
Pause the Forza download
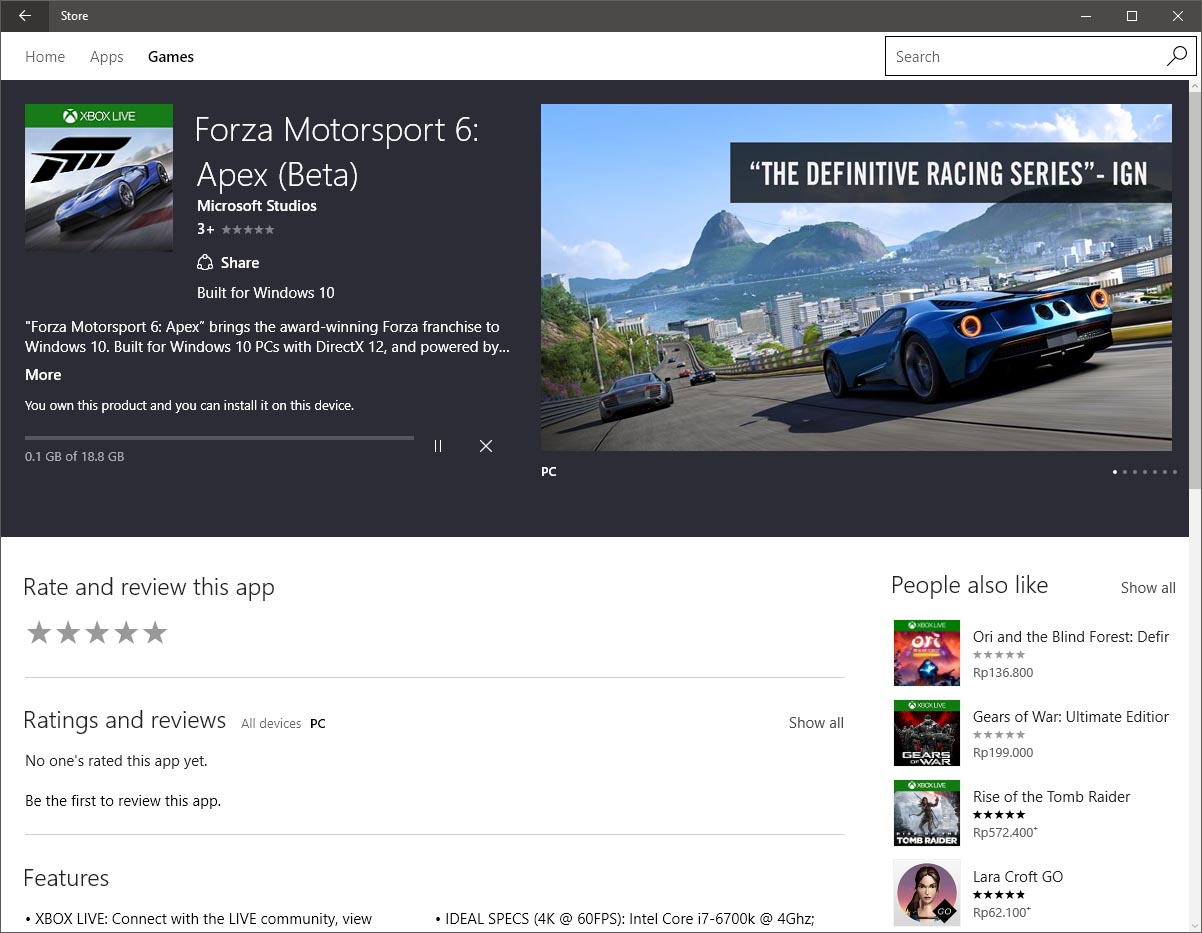tap(438, 446)
